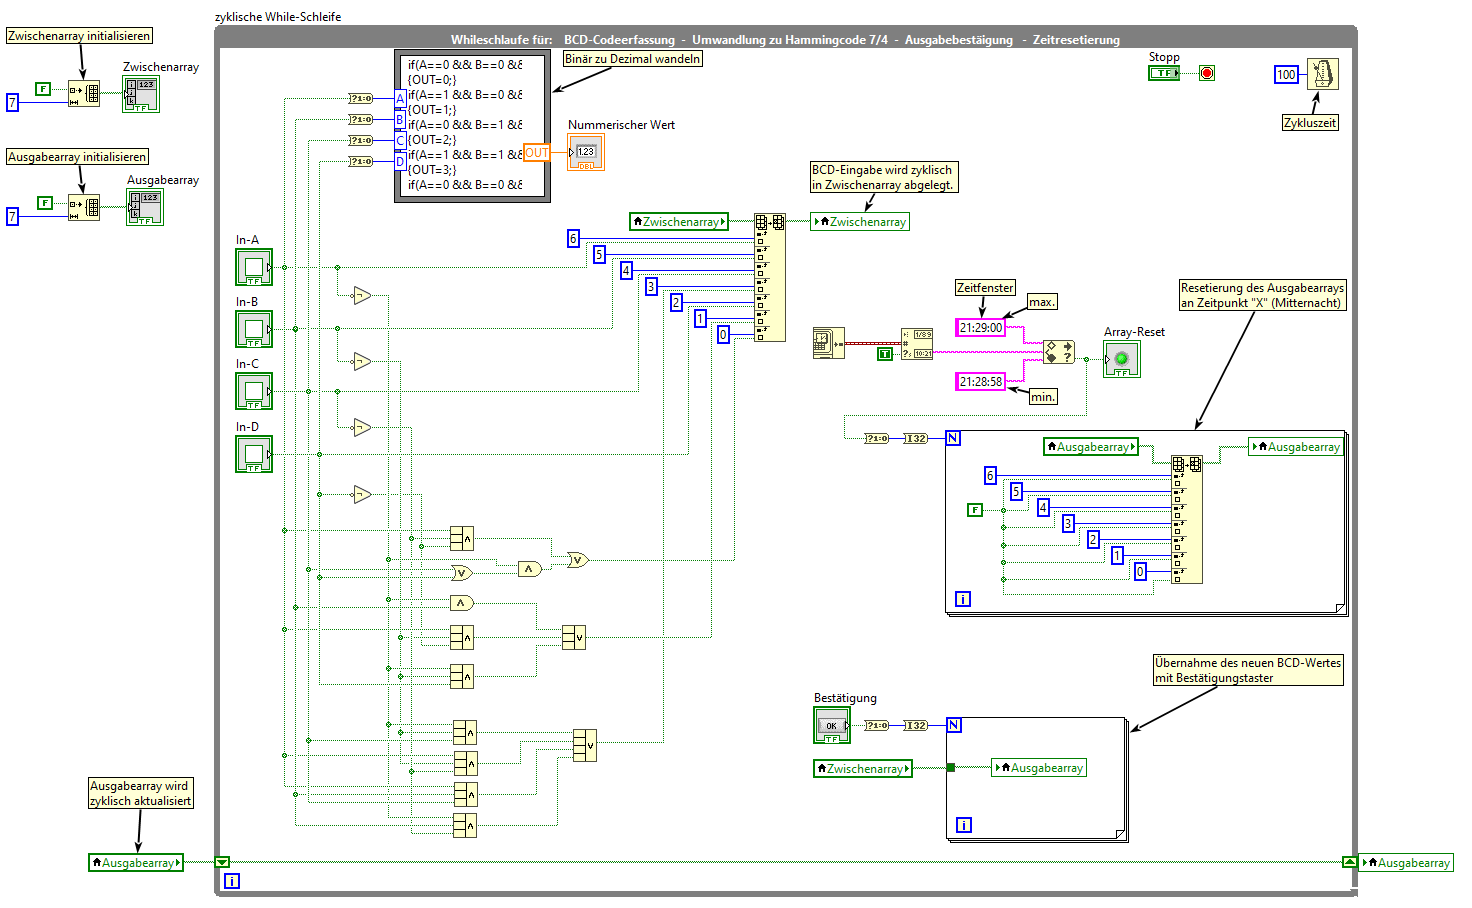
Task: Select the Ausgabearray indicator terminal outside the loop
Action: click(x=145, y=207)
